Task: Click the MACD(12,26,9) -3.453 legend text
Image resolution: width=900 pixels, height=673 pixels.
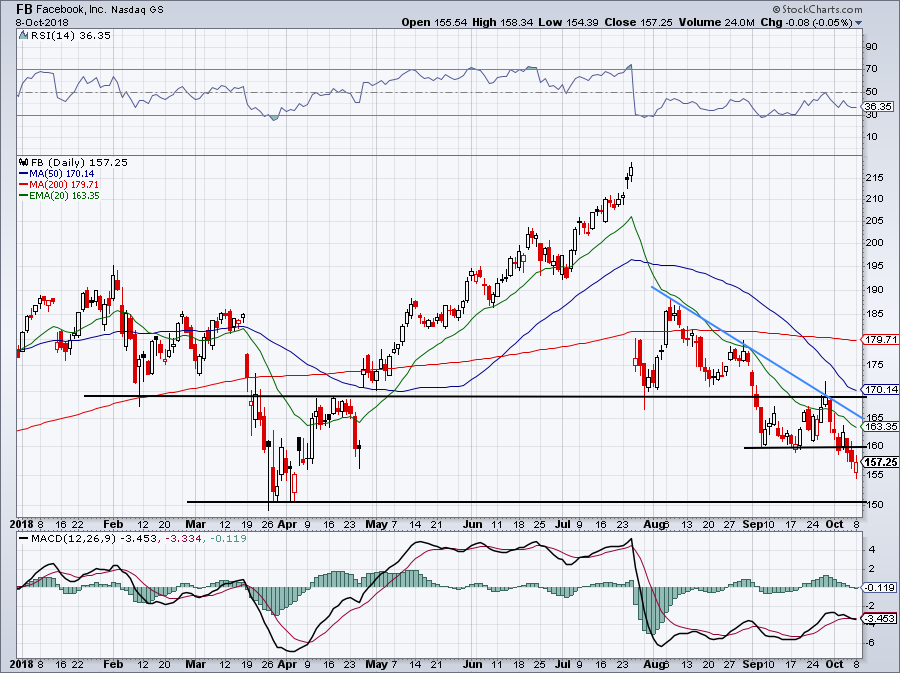Action: (x=94, y=539)
